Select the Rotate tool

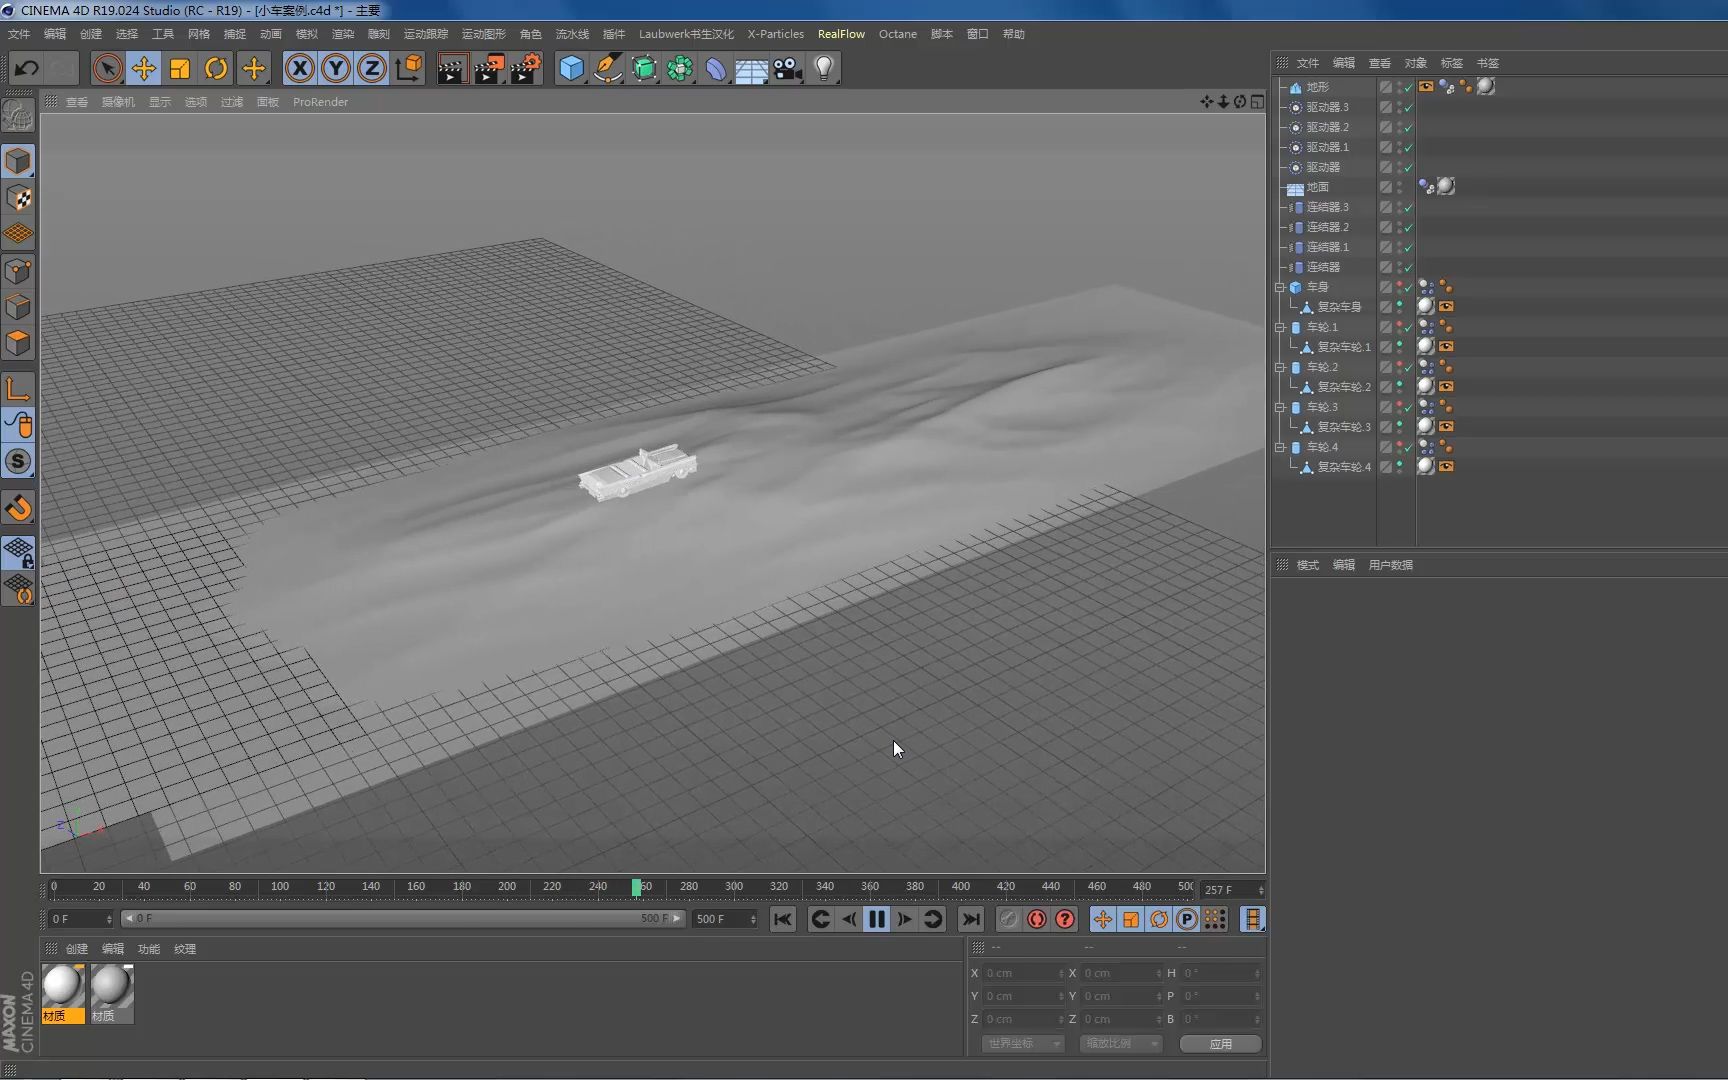click(x=216, y=68)
